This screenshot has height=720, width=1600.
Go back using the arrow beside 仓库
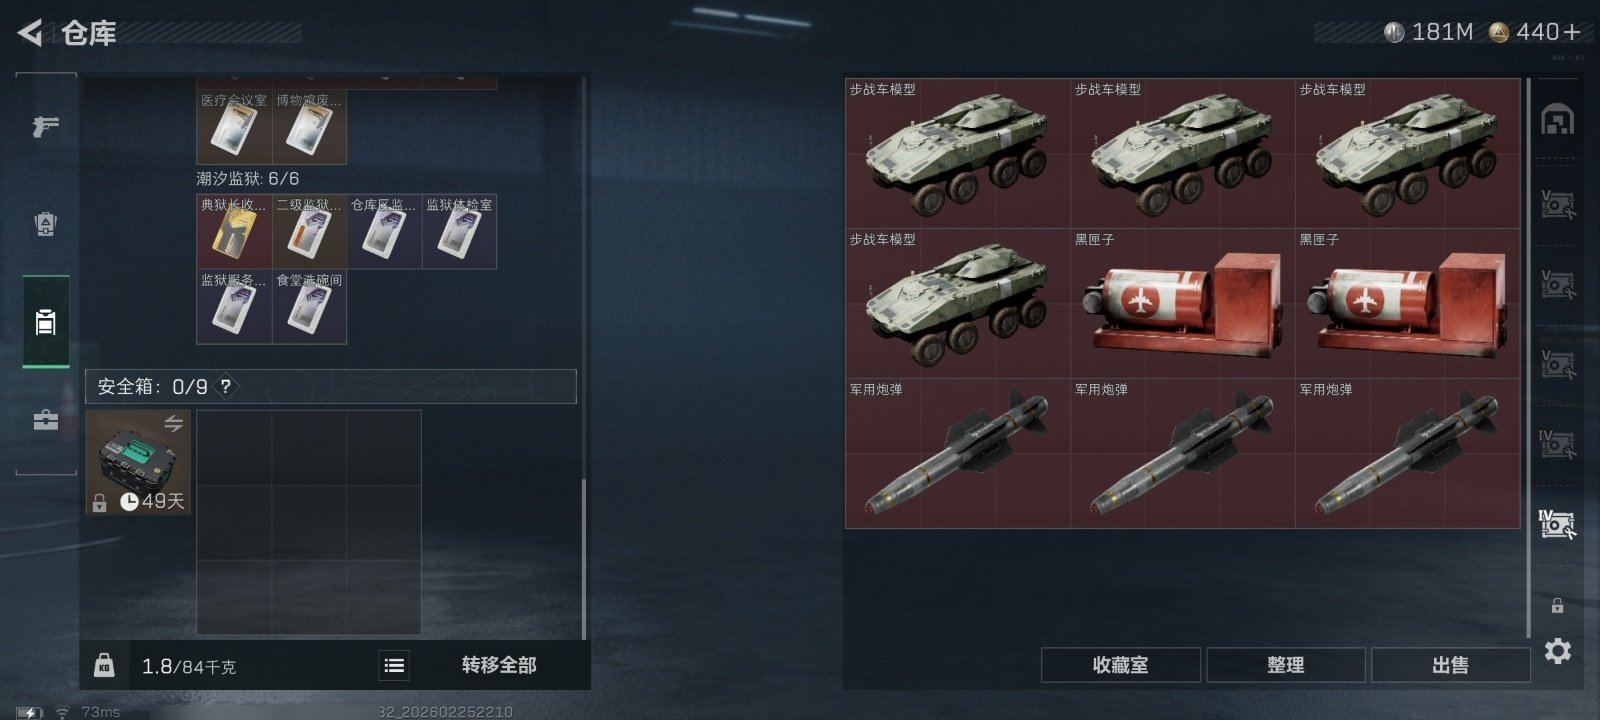point(30,33)
